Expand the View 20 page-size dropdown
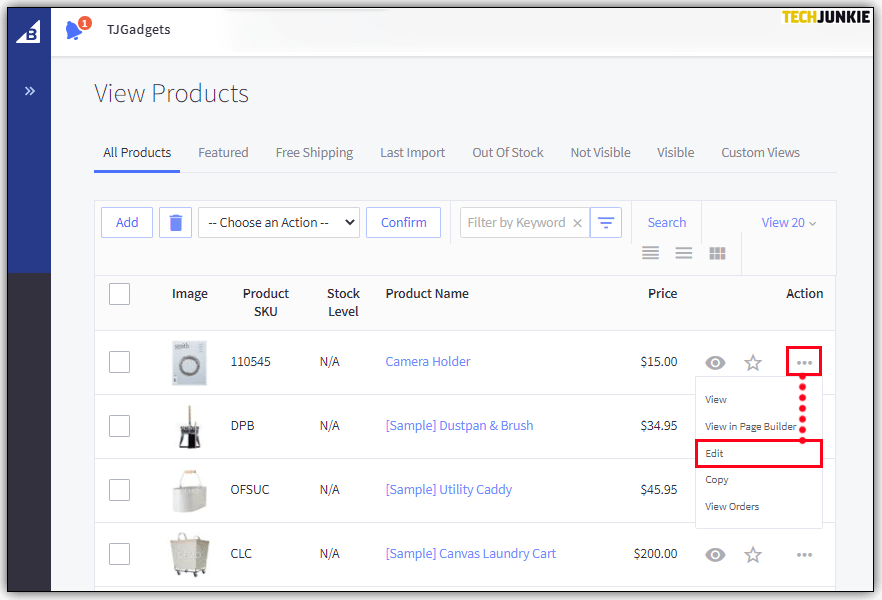 pos(789,223)
